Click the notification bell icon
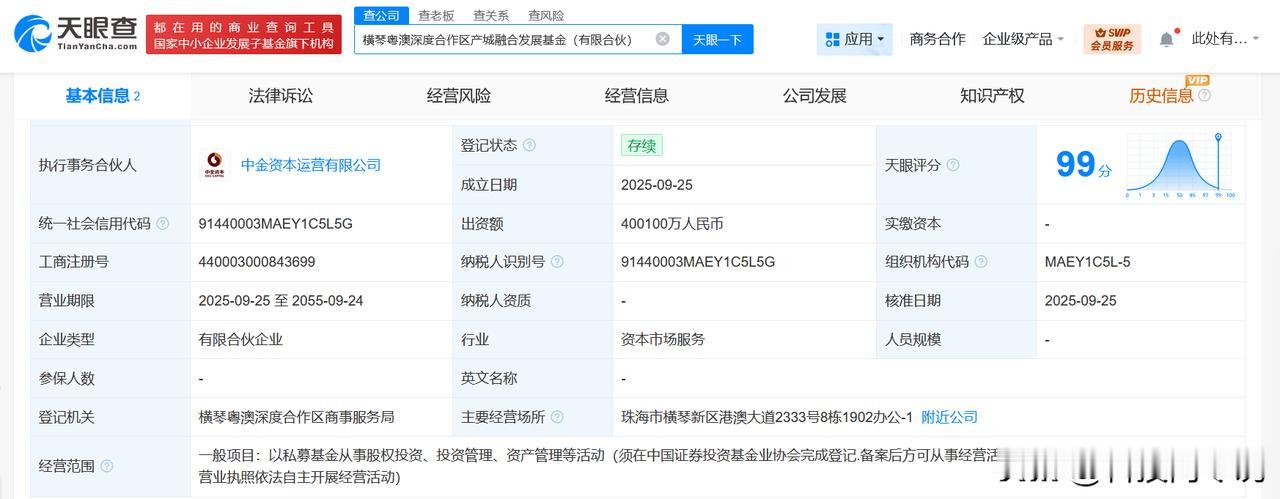 point(1167,39)
